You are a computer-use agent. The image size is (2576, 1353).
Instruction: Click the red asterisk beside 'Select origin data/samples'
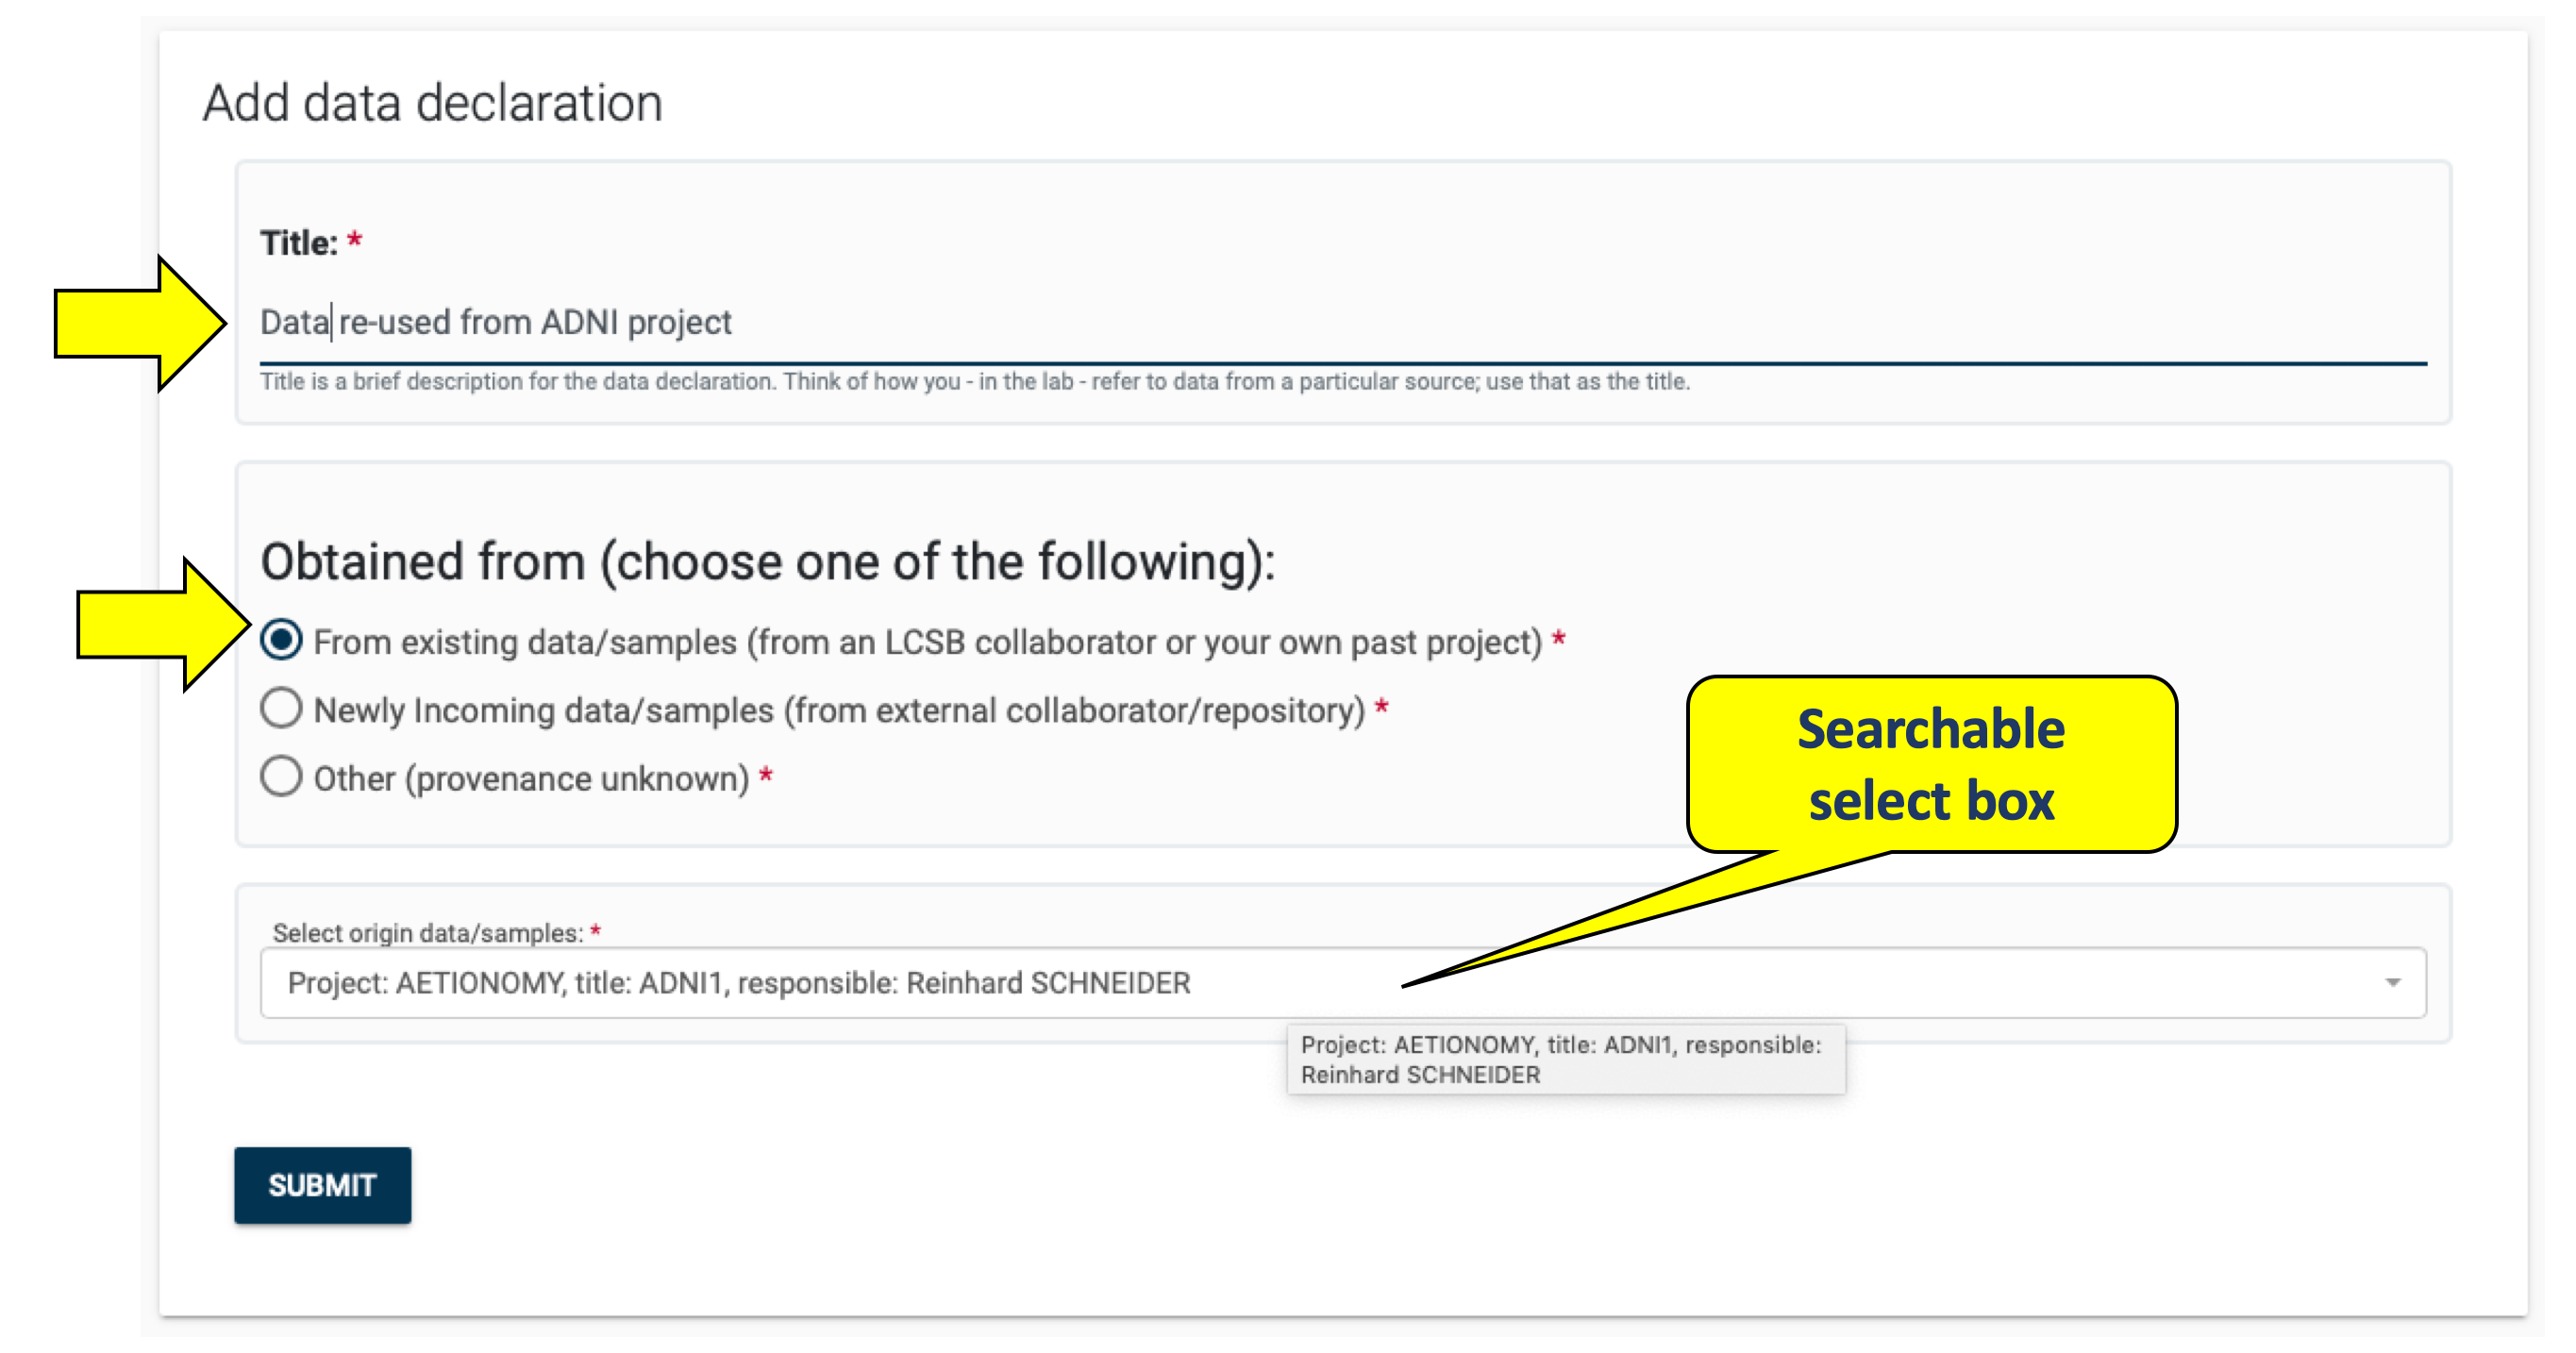click(x=595, y=932)
